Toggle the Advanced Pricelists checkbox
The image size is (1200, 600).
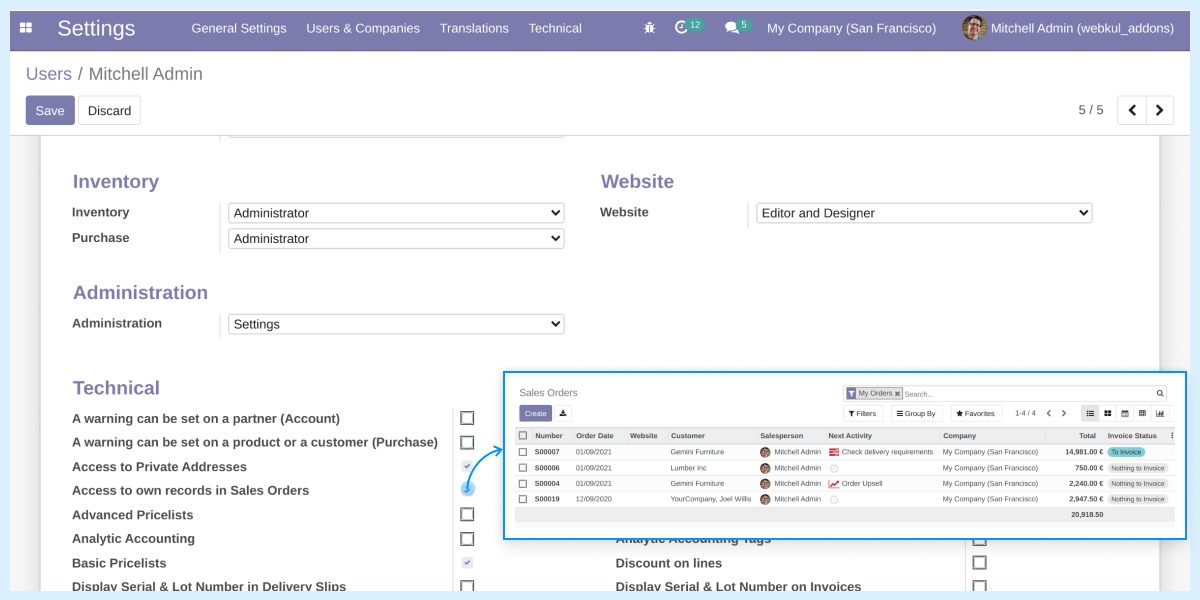pyautogui.click(x=467, y=514)
